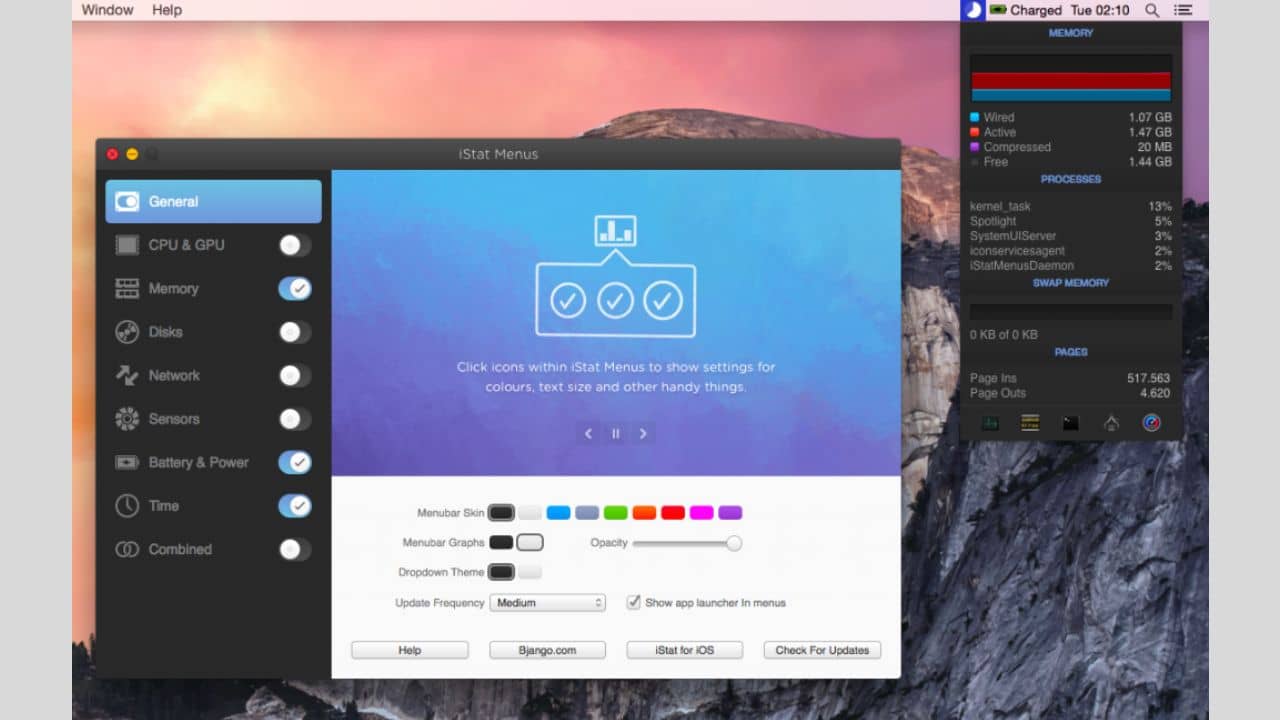Choose the light gray Menubar Skin swatch
This screenshot has width=1280, height=720.
point(530,513)
